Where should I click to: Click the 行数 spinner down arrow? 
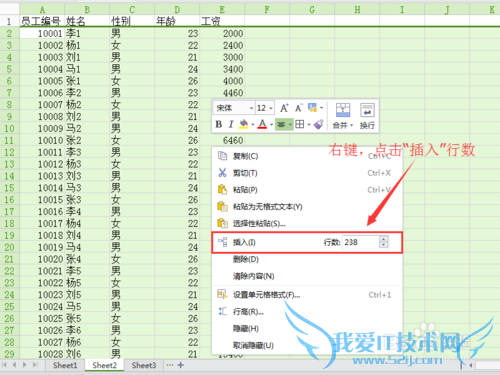pyautogui.click(x=384, y=245)
